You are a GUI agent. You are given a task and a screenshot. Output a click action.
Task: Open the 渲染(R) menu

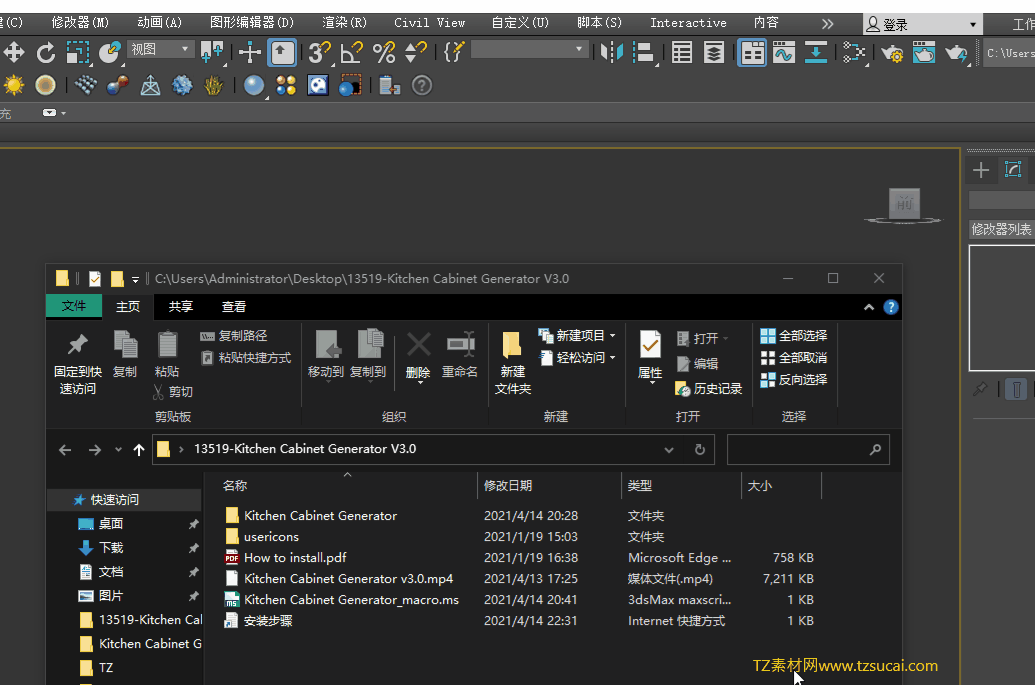344,22
